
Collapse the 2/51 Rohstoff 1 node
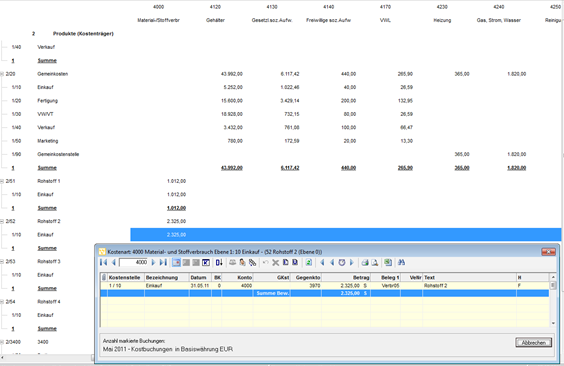2,181
